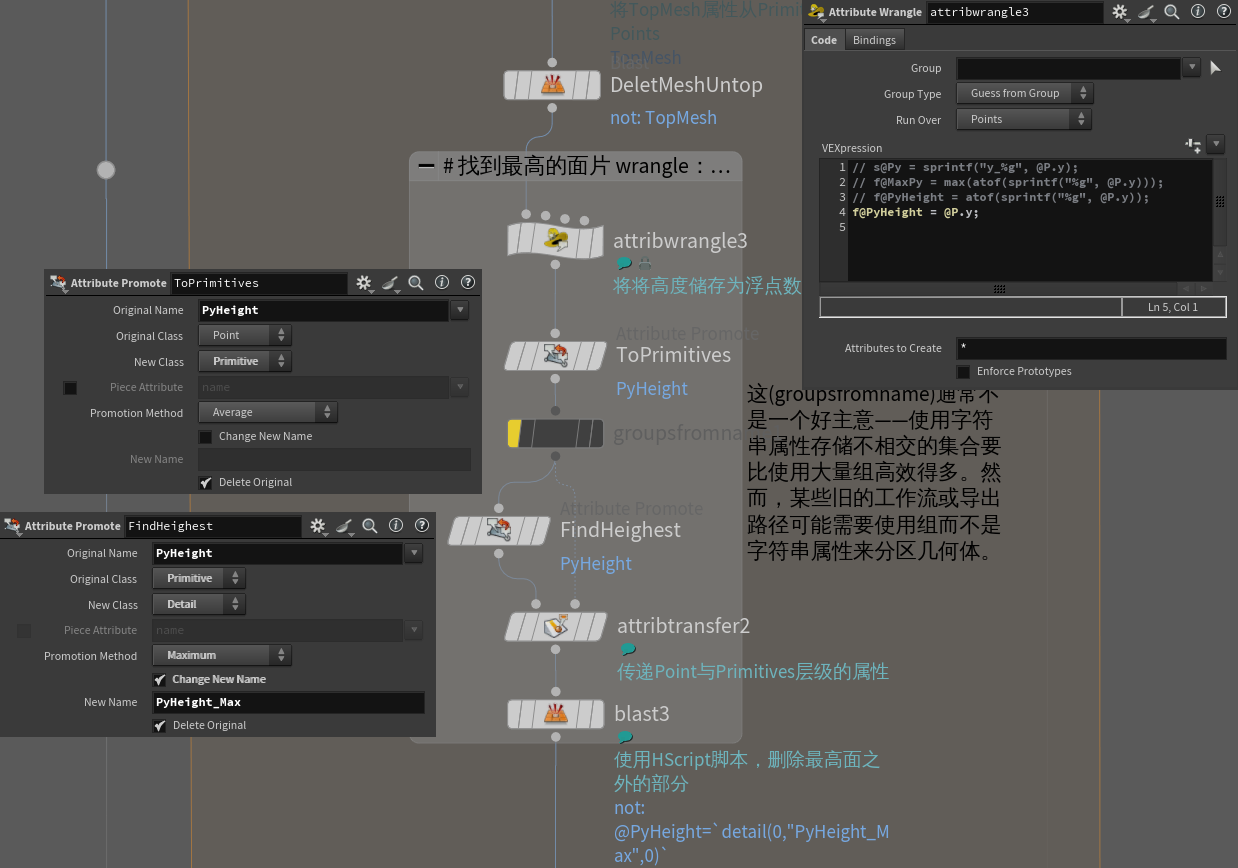Open gear menu in Attribute Wrangle panel
Screen dimensions: 1238x868
1120,12
